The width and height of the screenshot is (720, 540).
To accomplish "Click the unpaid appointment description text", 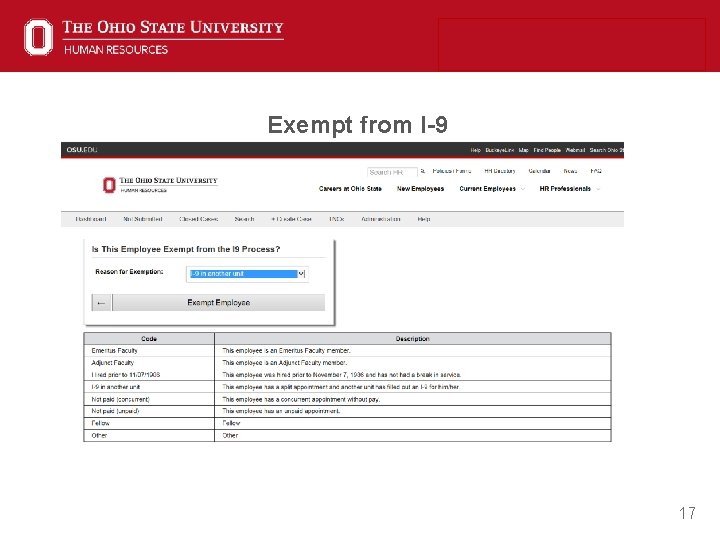I will click(281, 411).
